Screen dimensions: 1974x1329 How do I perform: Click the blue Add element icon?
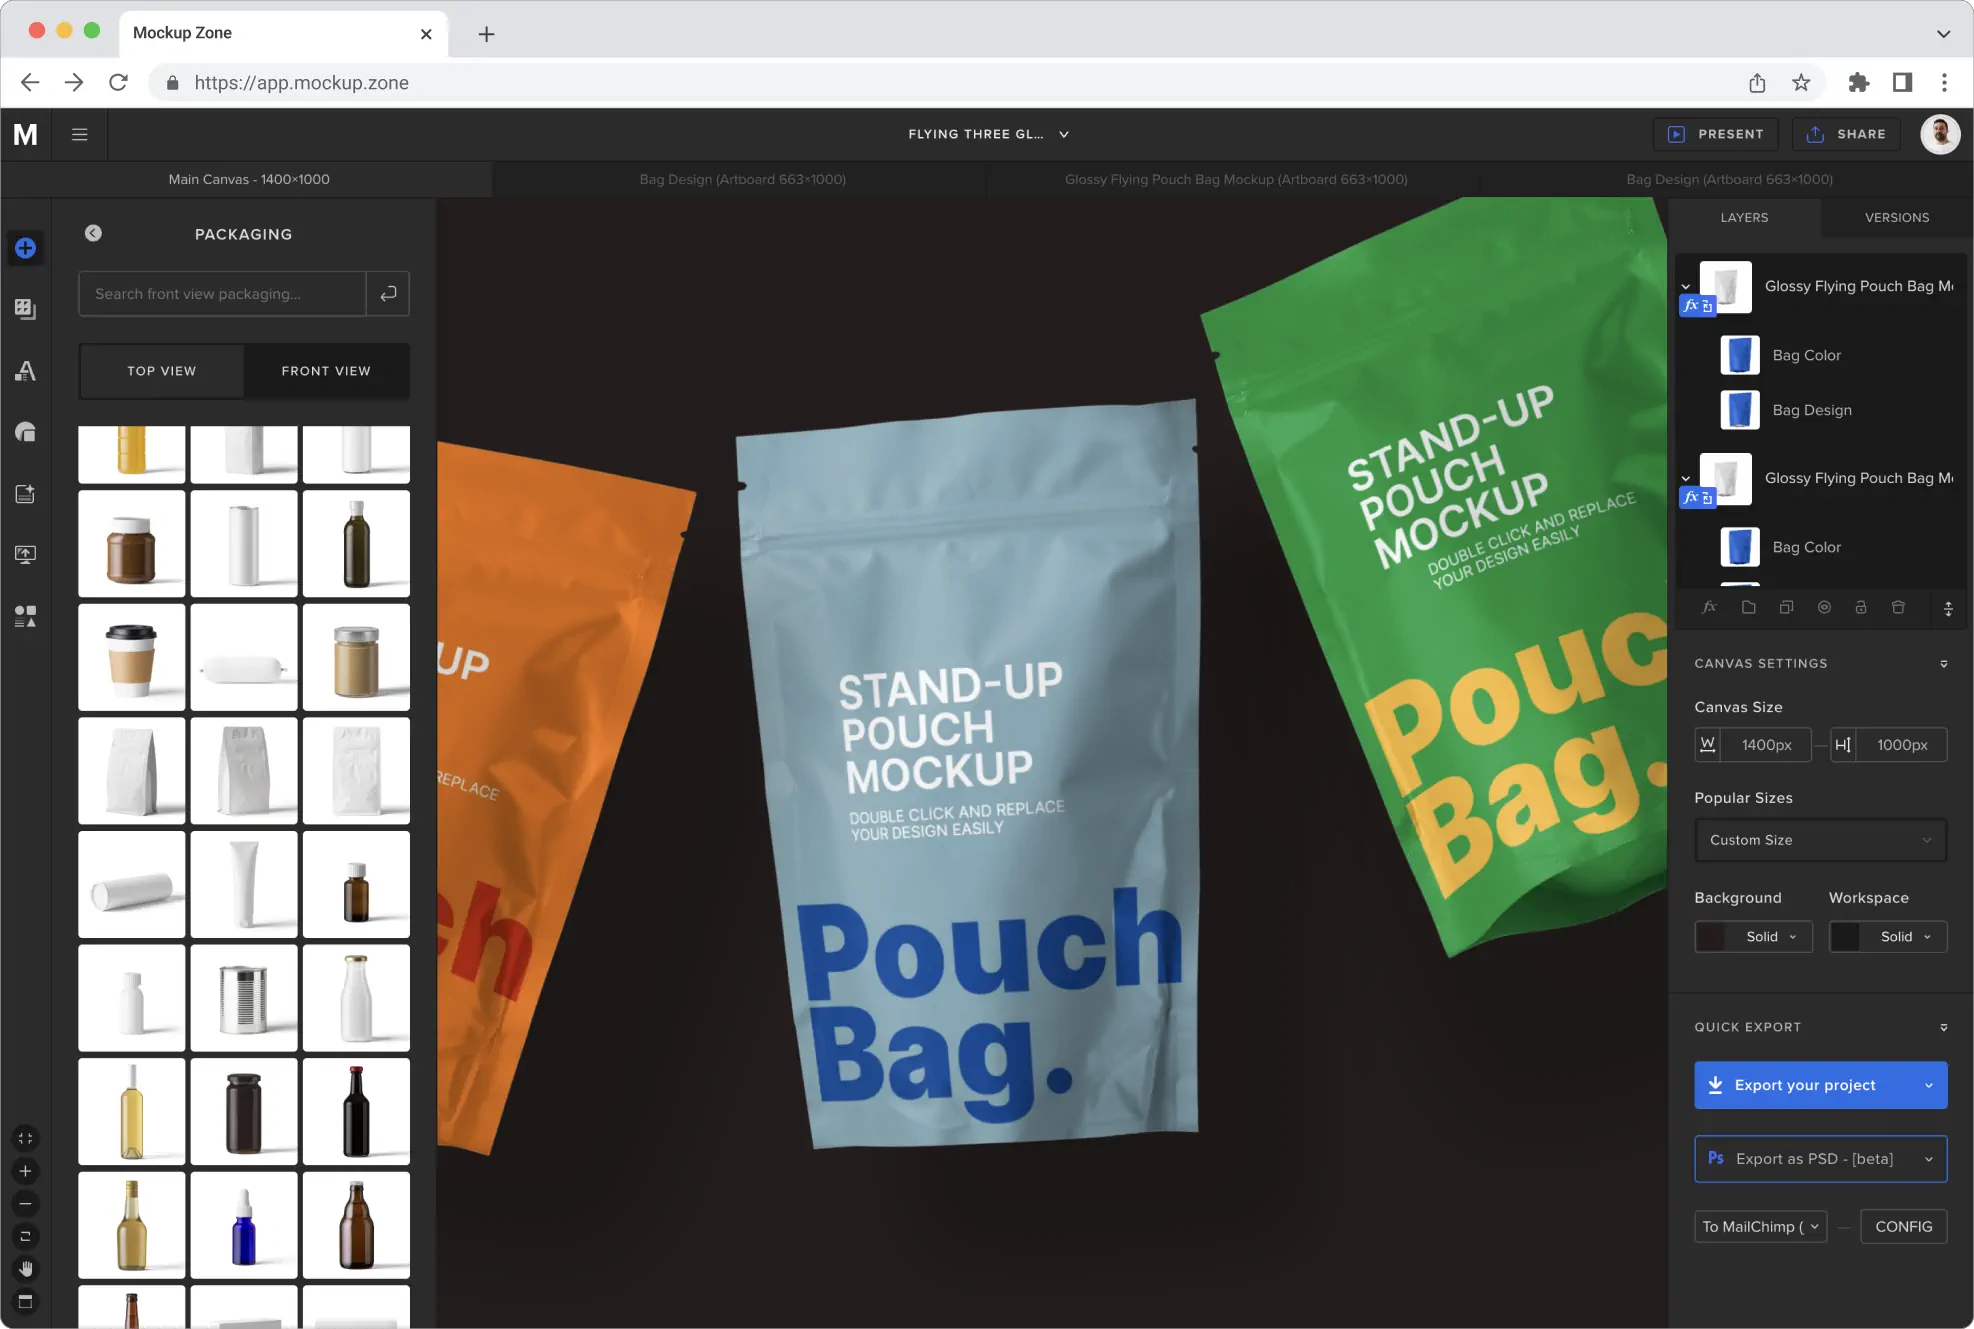[24, 248]
